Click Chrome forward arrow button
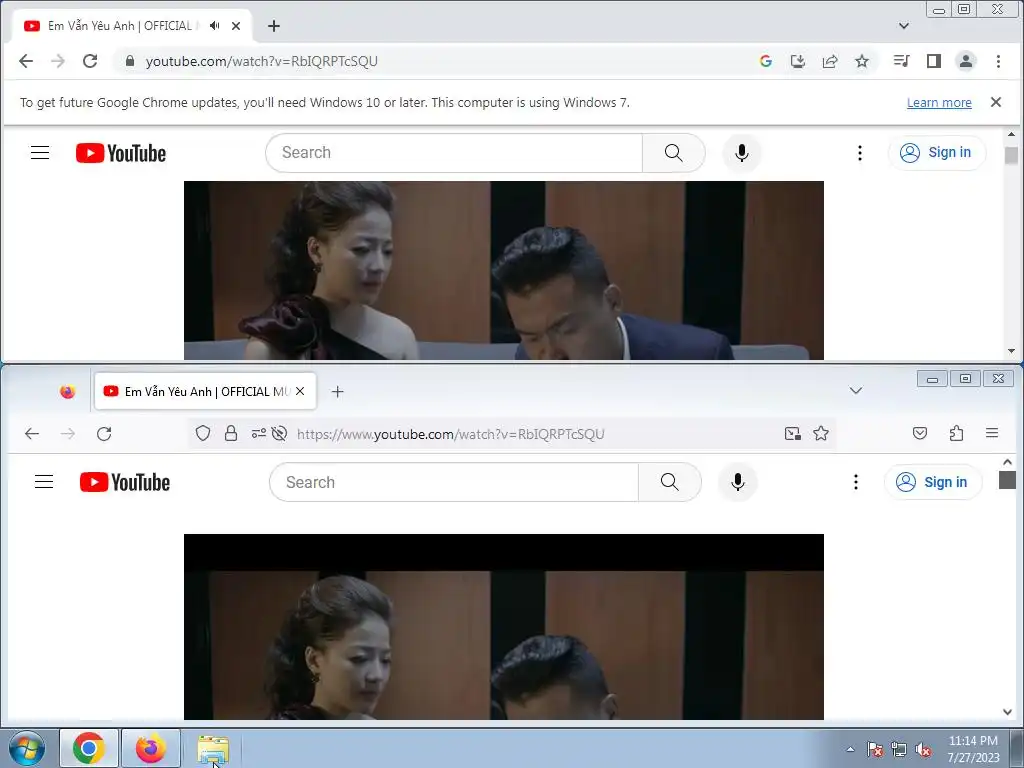Viewport: 1024px width, 768px height. click(x=57, y=61)
